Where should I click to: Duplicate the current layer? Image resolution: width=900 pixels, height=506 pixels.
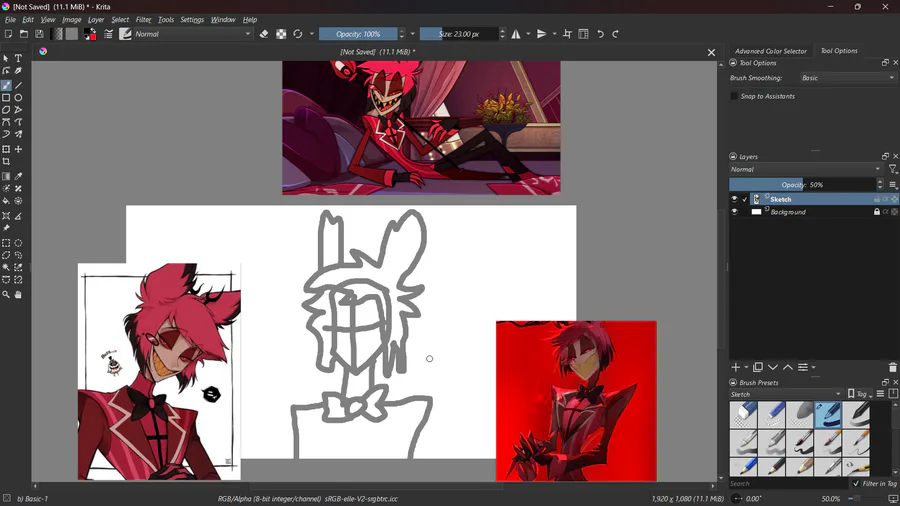[758, 367]
